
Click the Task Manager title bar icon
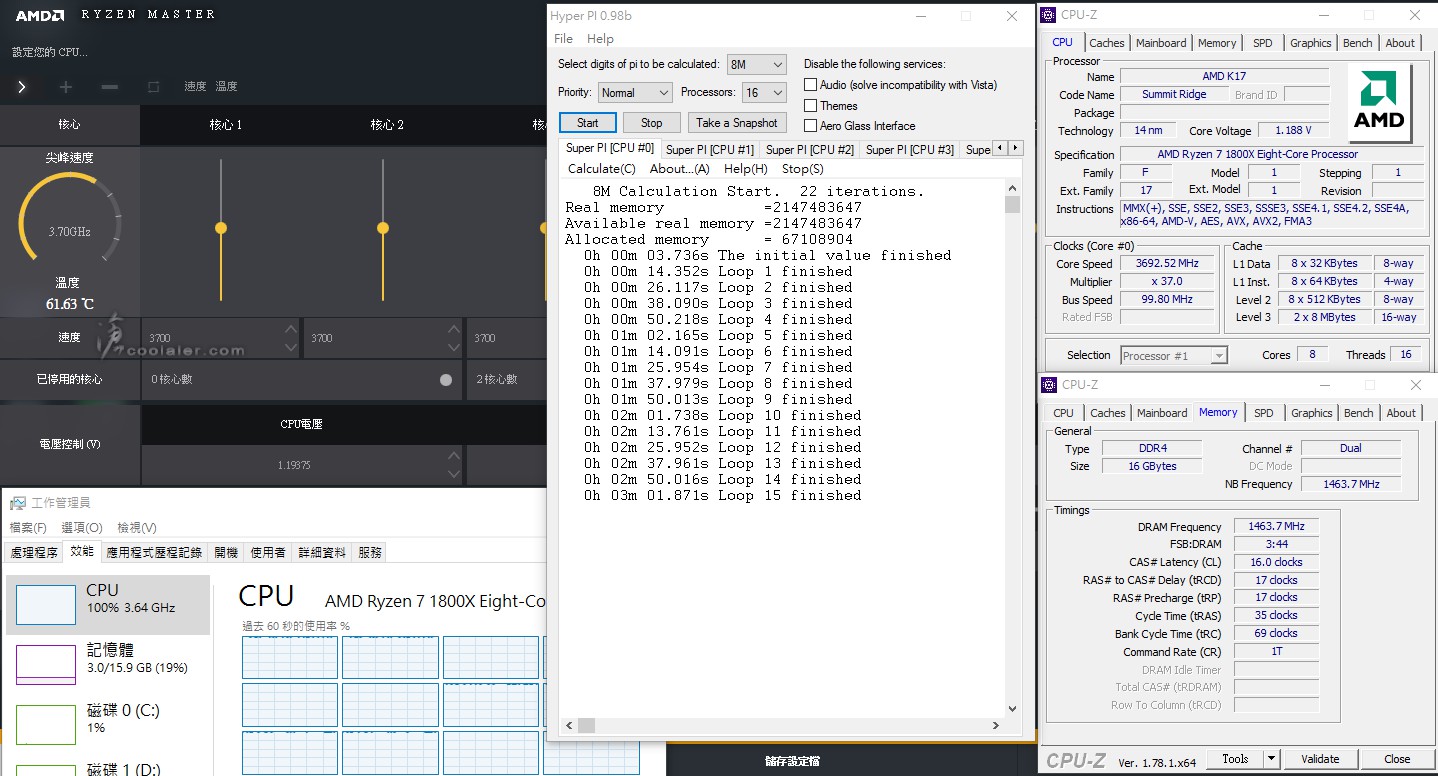pos(17,502)
